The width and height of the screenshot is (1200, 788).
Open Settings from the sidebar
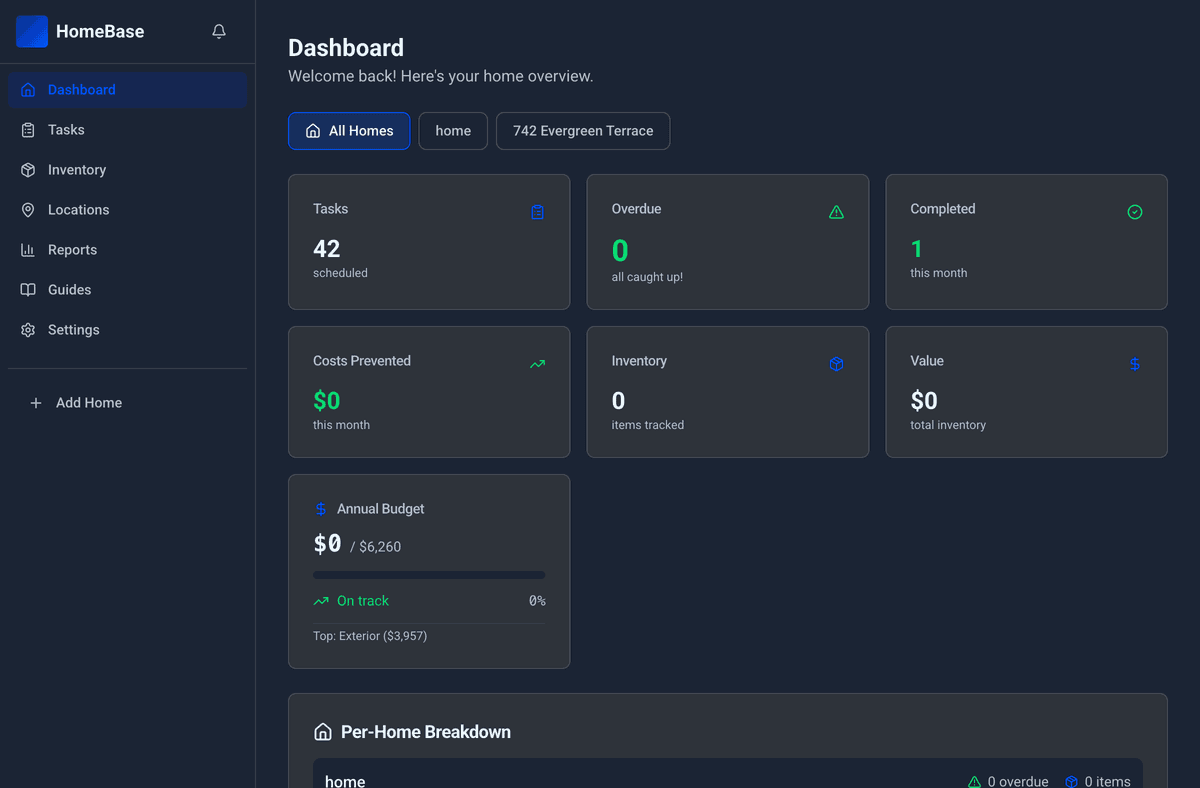click(72, 329)
